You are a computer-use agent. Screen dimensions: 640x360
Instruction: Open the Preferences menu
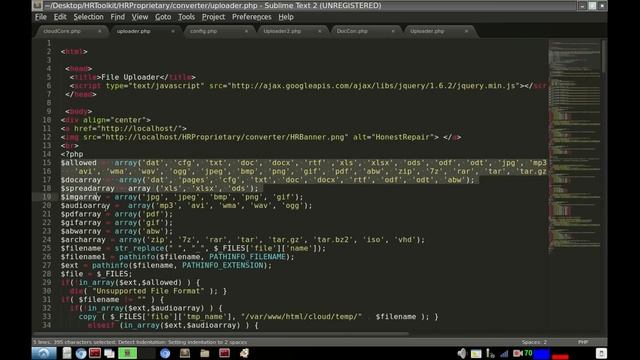click(x=251, y=17)
